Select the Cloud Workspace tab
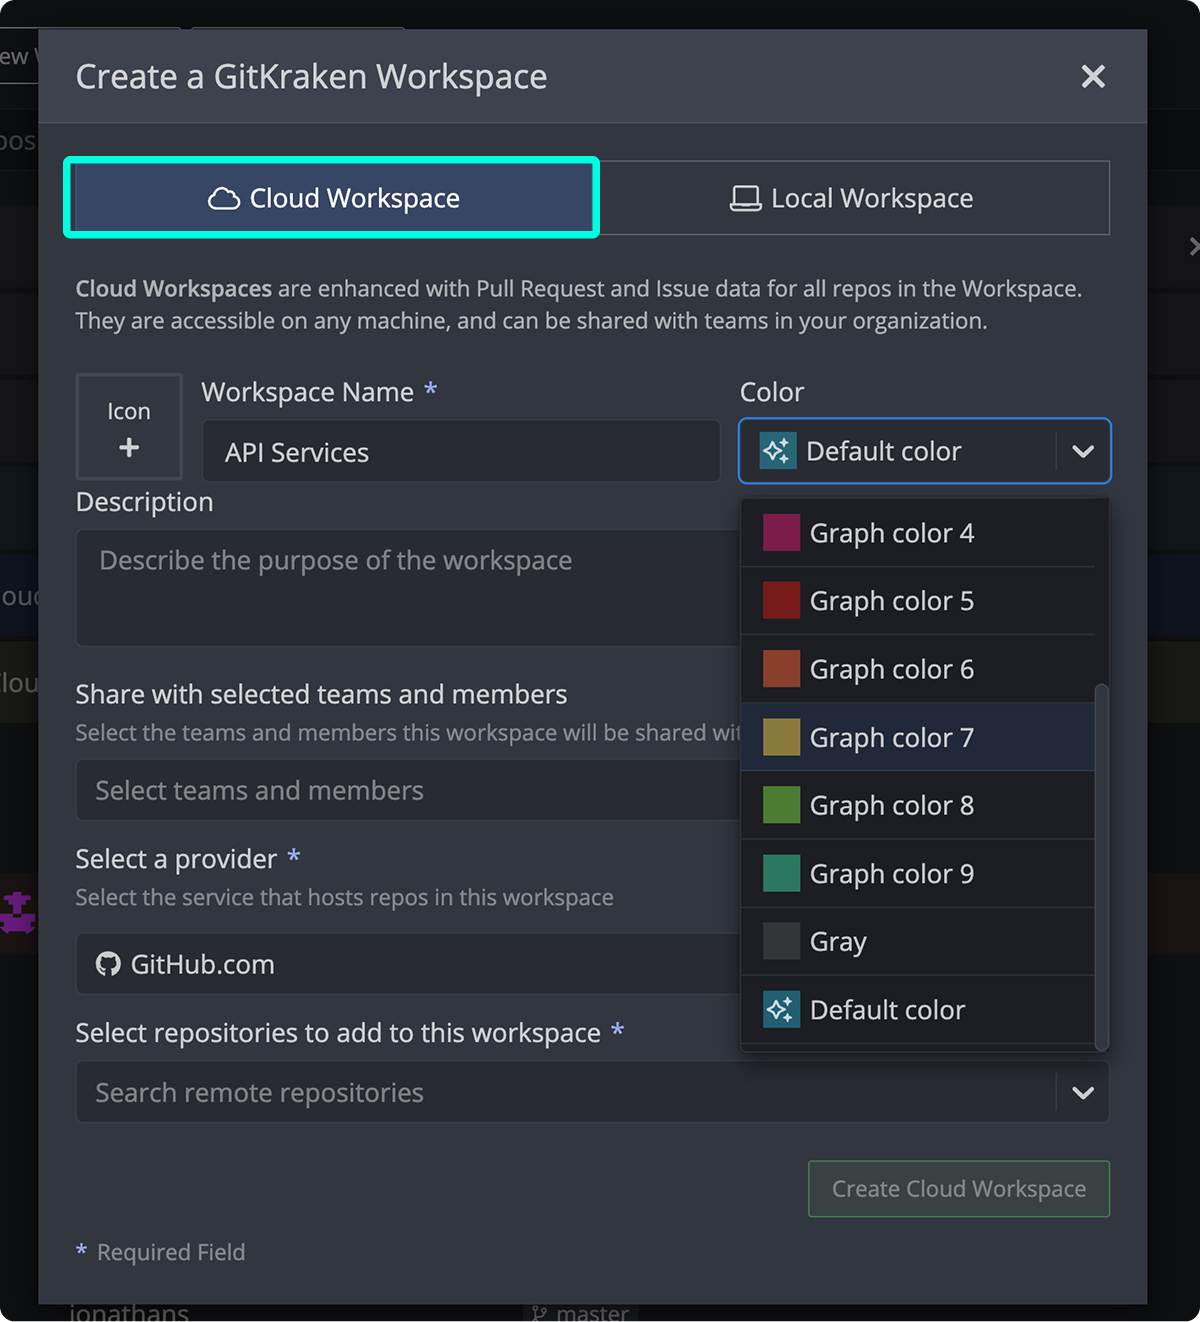This screenshot has height=1322, width=1200. [331, 198]
